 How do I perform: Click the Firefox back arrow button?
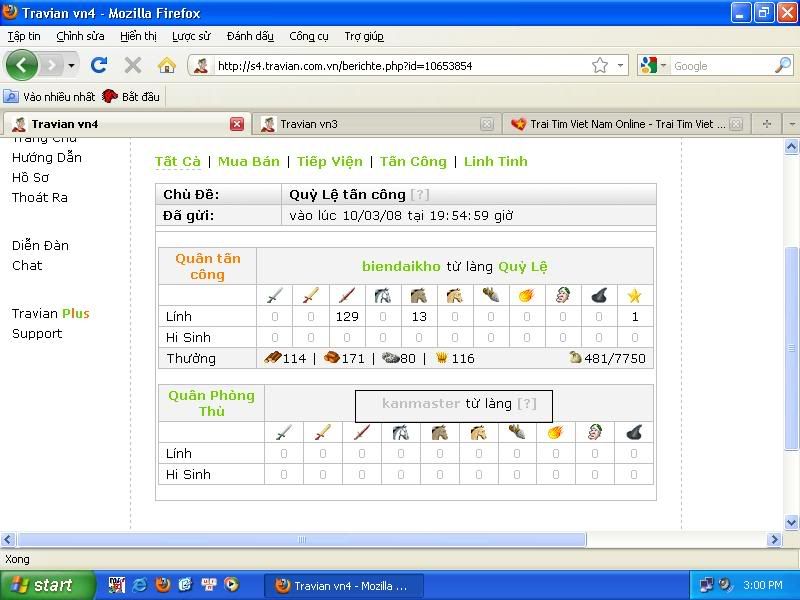click(x=21, y=65)
